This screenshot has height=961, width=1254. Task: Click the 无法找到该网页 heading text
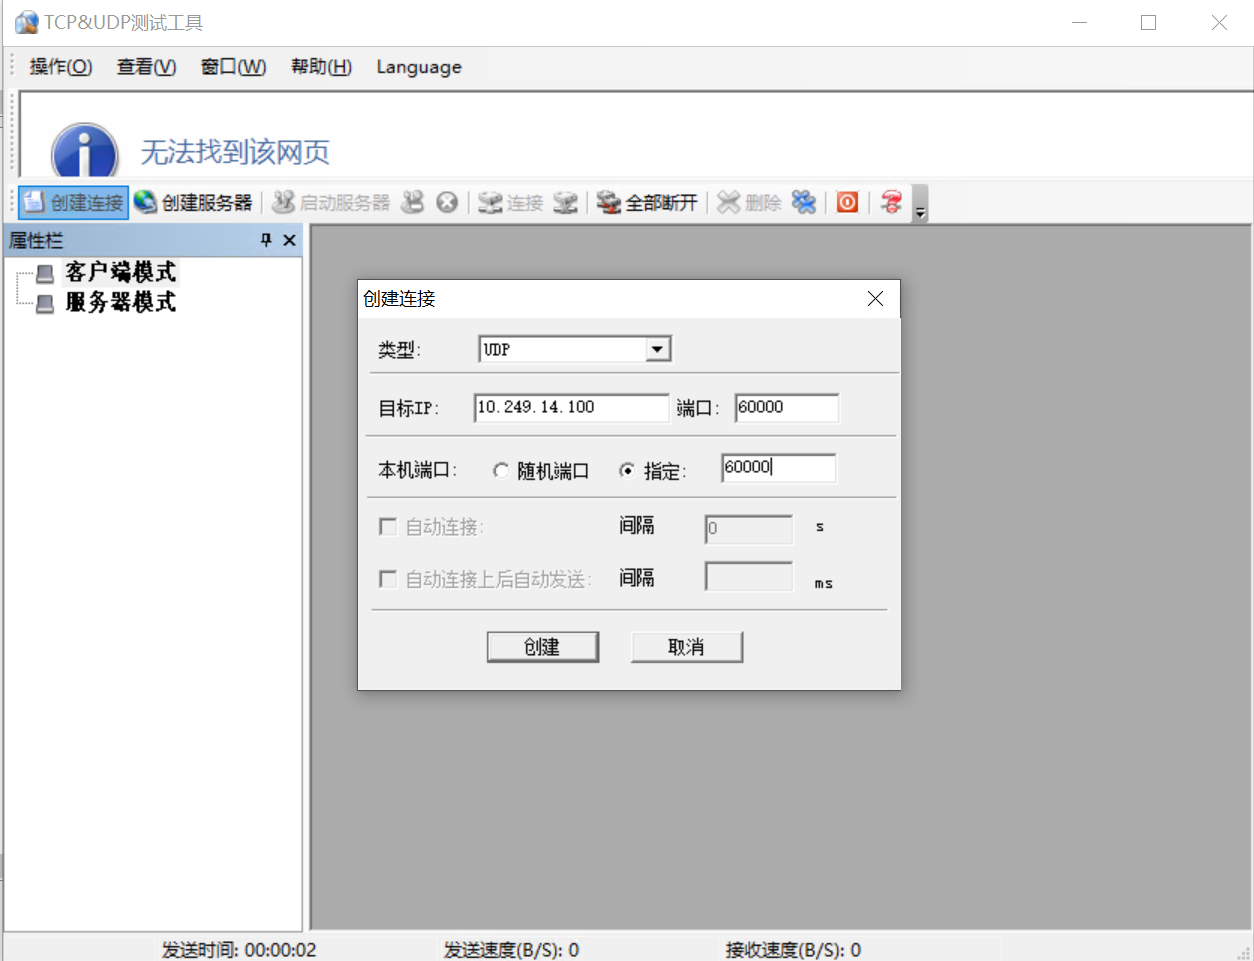click(x=235, y=152)
